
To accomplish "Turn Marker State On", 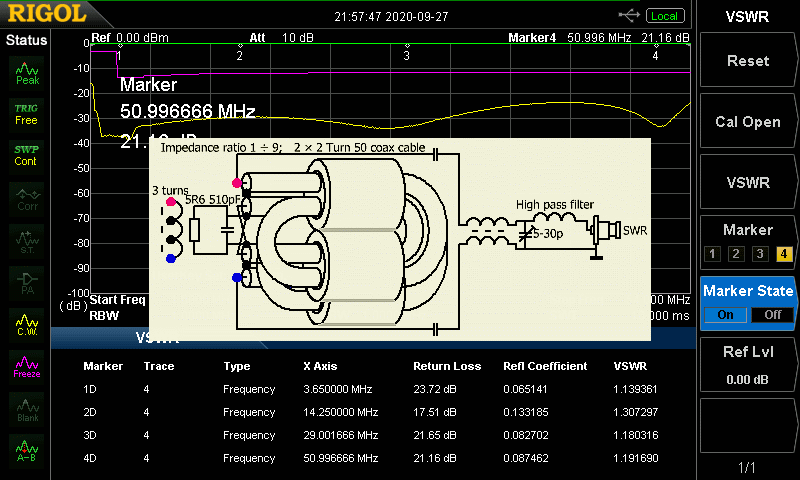I will click(x=726, y=314).
